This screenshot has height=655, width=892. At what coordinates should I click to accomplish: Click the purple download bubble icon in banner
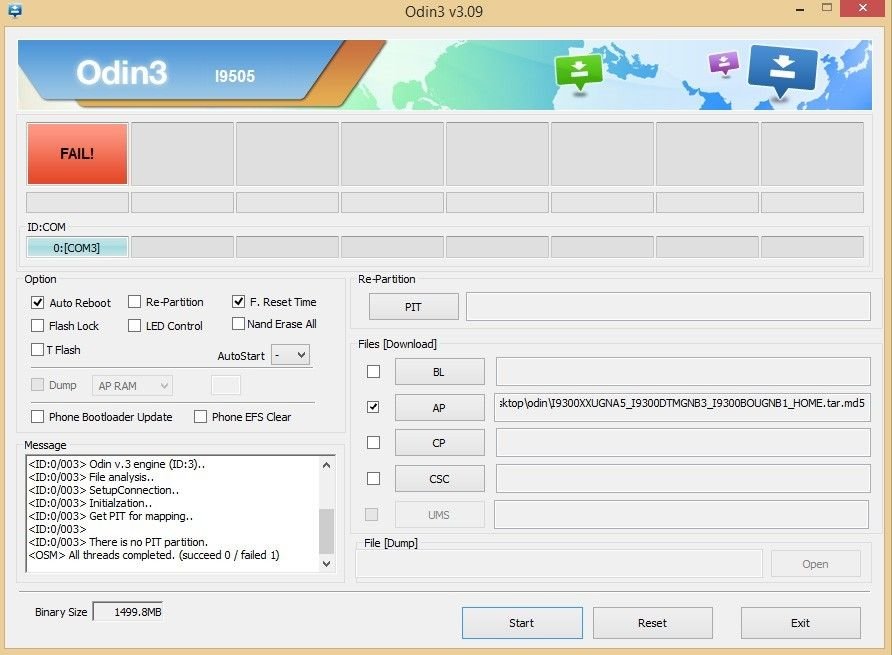[724, 63]
